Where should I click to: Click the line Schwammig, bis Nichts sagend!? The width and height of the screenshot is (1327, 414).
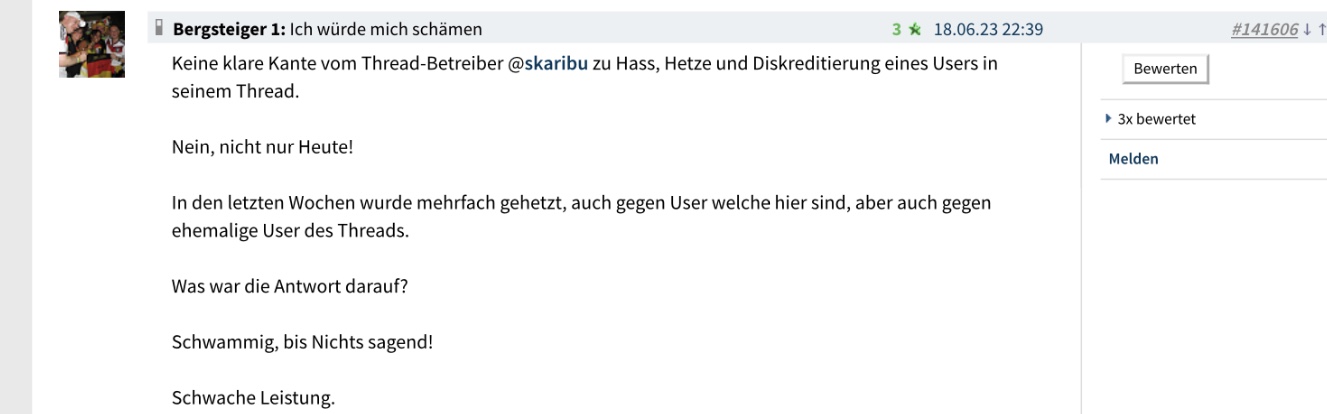pos(302,342)
